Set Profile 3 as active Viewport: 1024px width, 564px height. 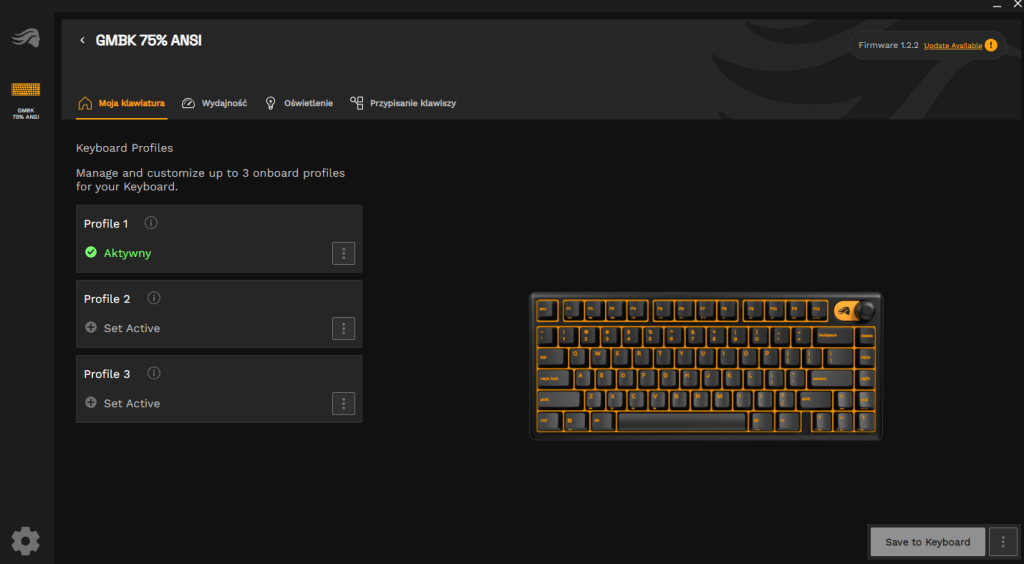tap(123, 403)
